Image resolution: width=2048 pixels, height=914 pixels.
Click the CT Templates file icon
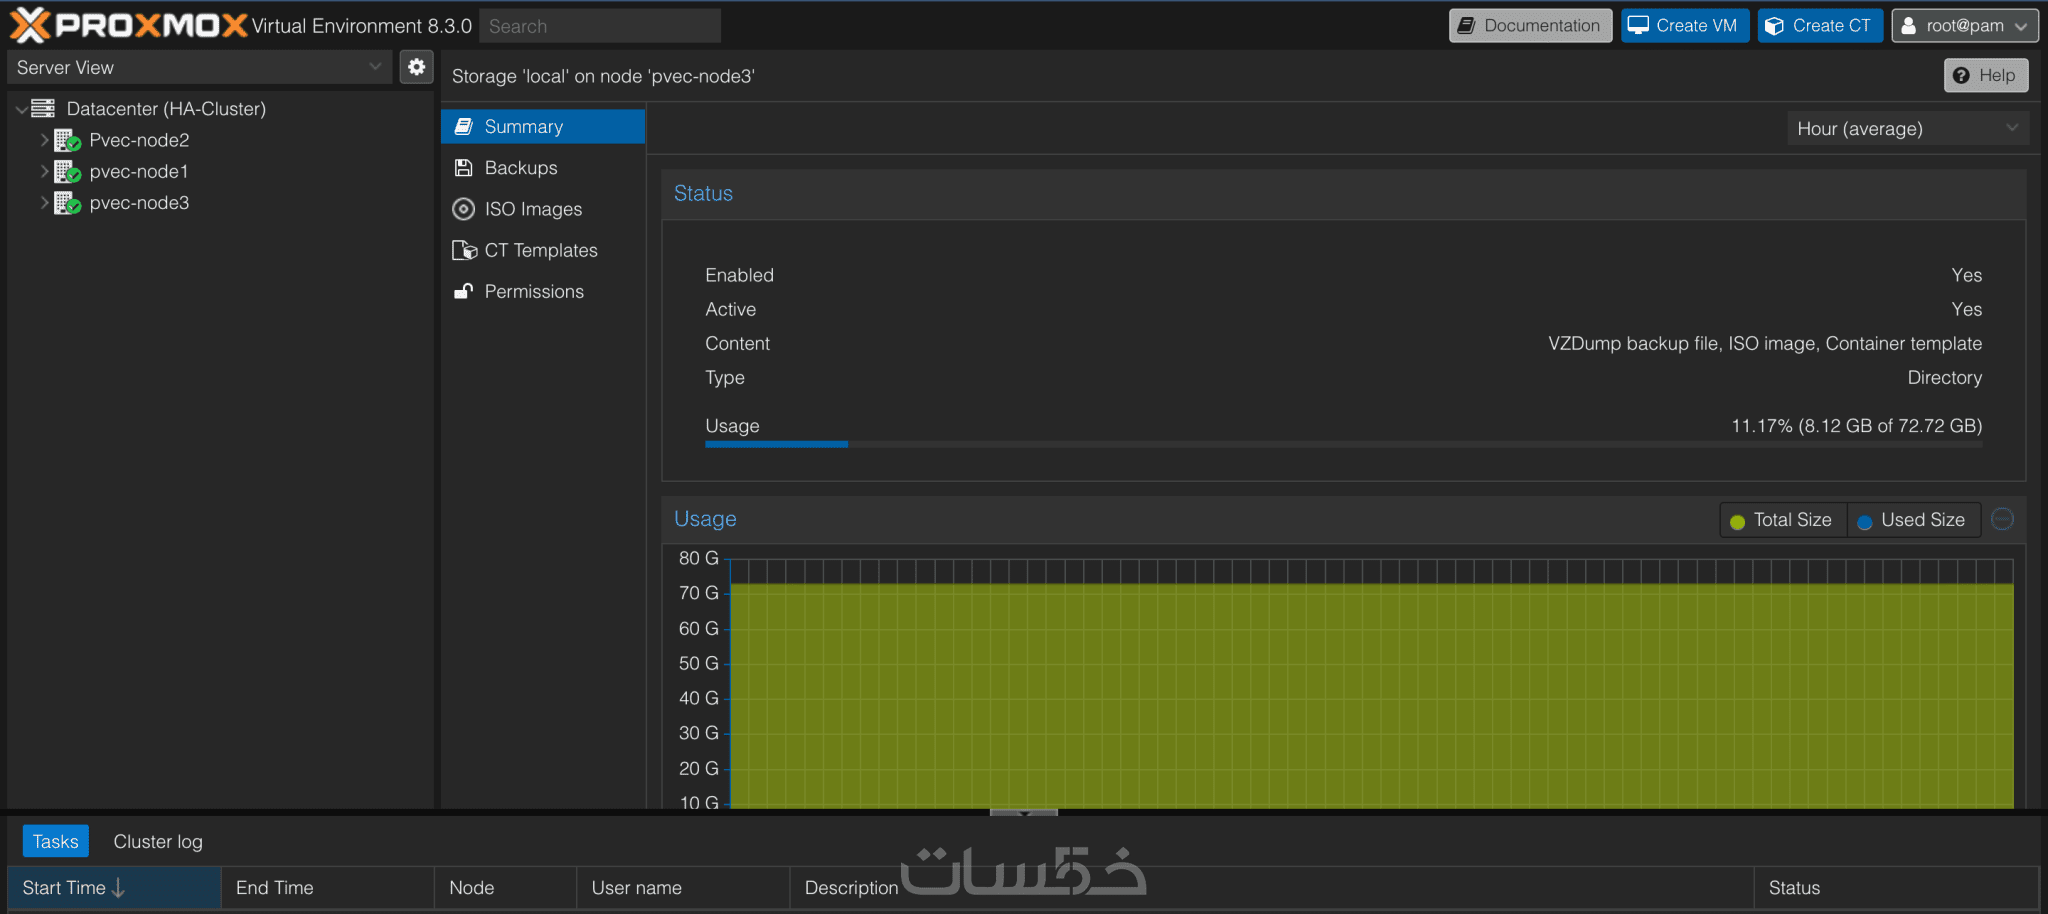464,250
